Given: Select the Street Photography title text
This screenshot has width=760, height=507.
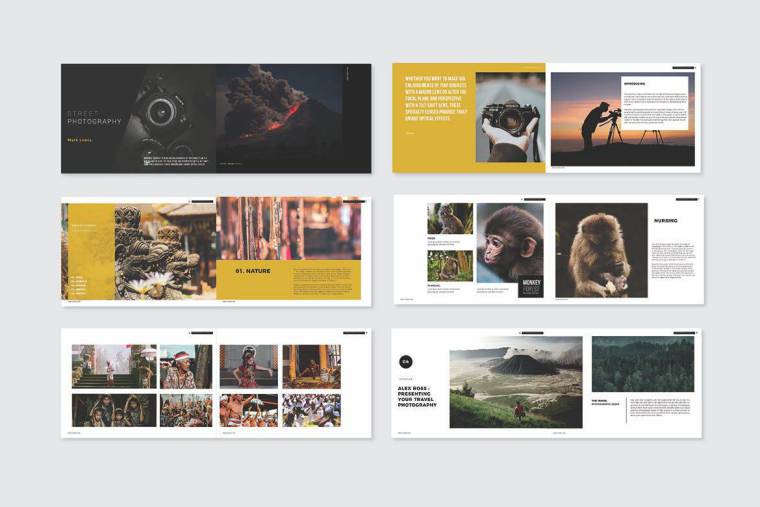Looking at the screenshot, I should coord(94,117).
